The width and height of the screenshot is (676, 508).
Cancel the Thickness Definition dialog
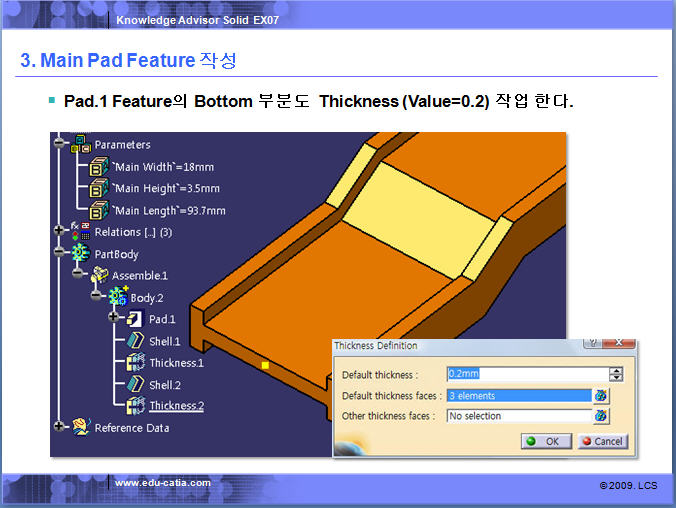click(x=603, y=441)
